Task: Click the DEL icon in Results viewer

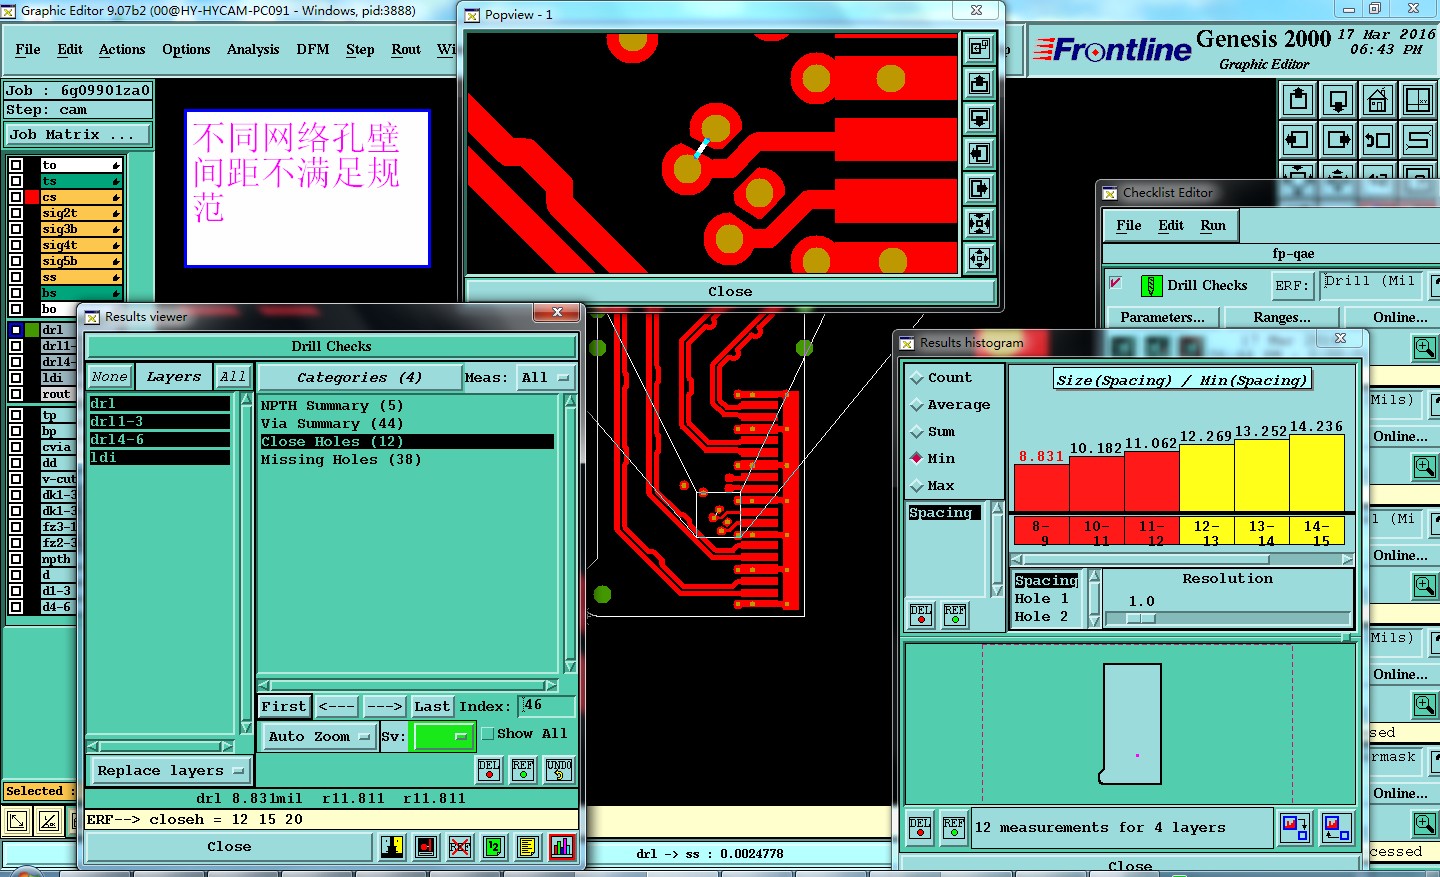Action: coord(489,769)
